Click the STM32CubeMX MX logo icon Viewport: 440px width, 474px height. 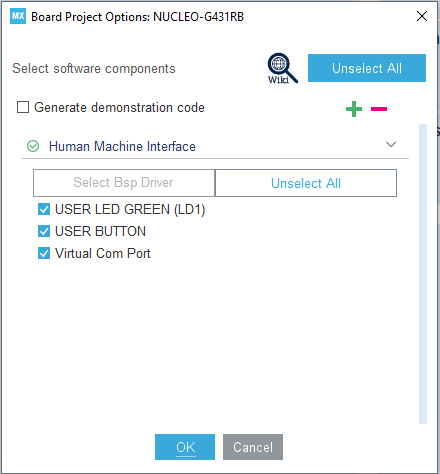[x=18, y=16]
